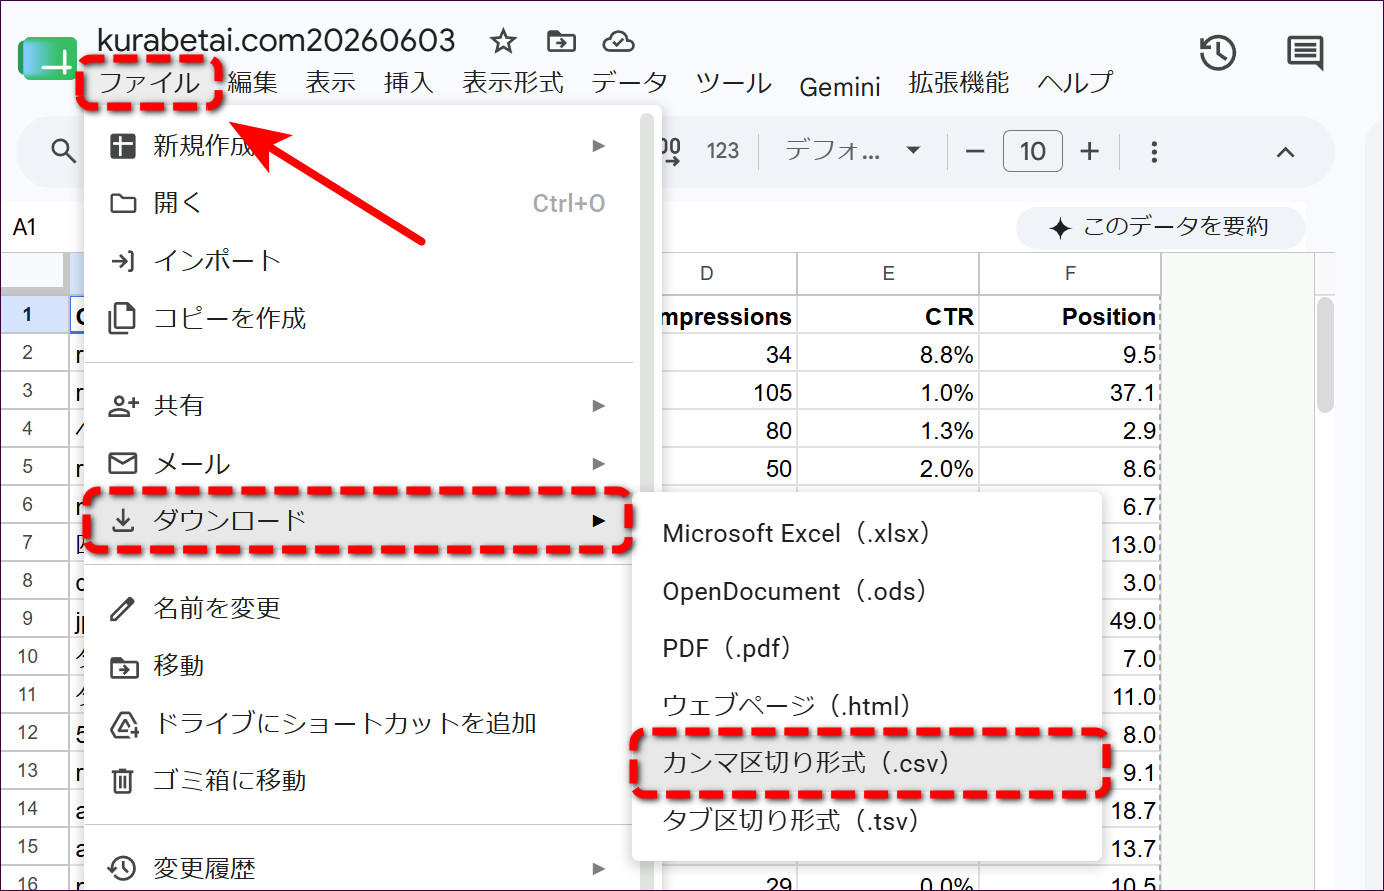The height and width of the screenshot is (891, 1384).
Task: Open the three-dot more toolbar options
Action: [x=1154, y=152]
